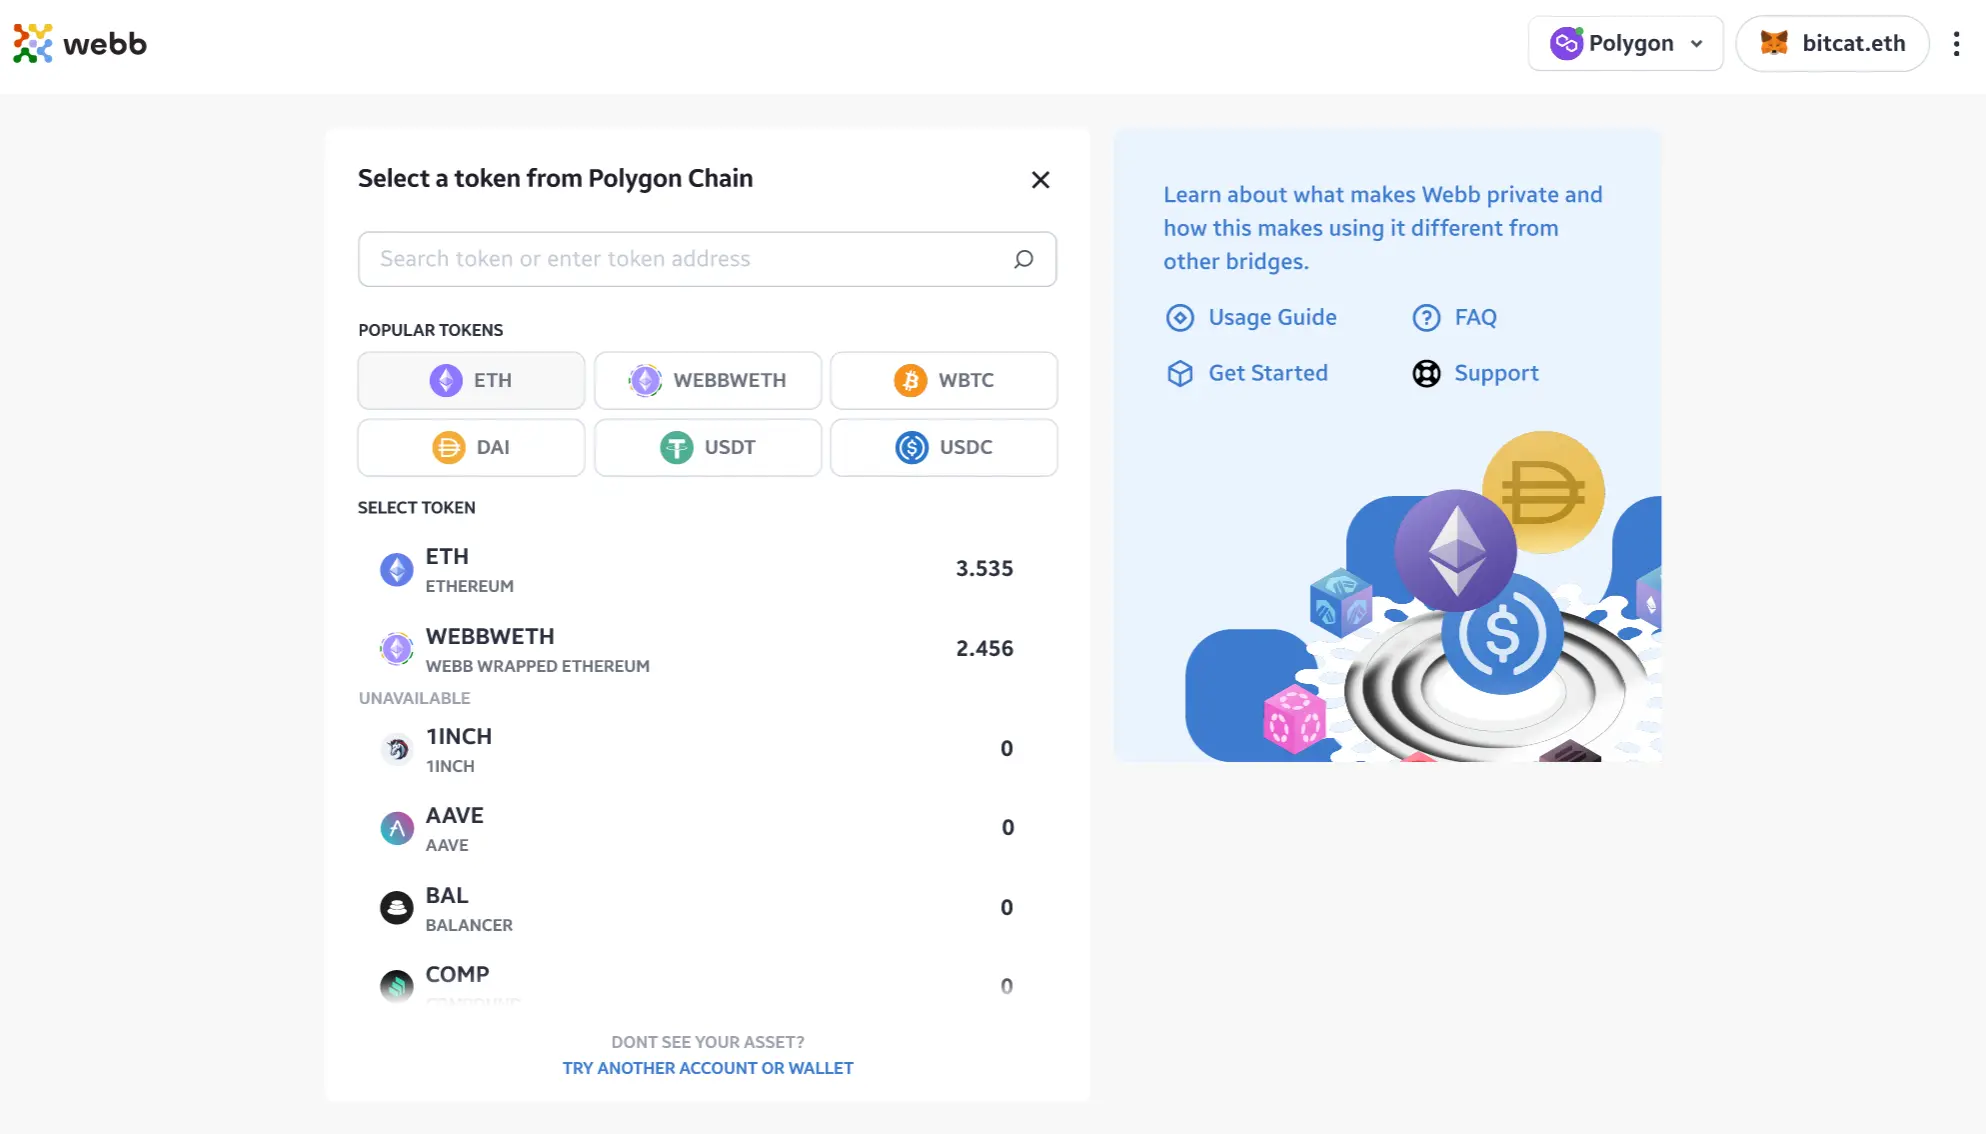Screen dimensions: 1986x1134
Task: Click the 1INCH token row
Action: click(x=707, y=749)
